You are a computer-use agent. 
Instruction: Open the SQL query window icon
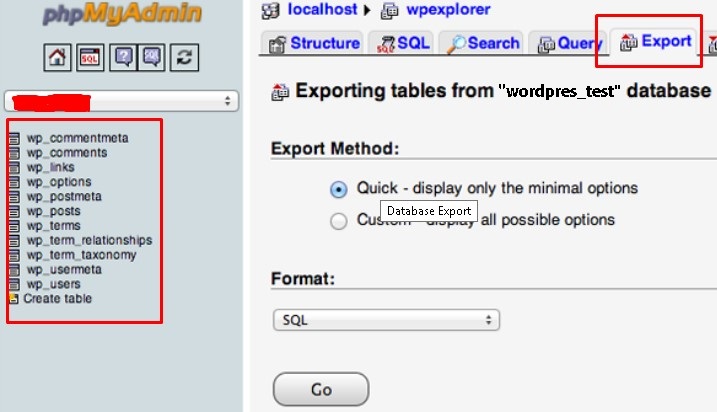90,58
